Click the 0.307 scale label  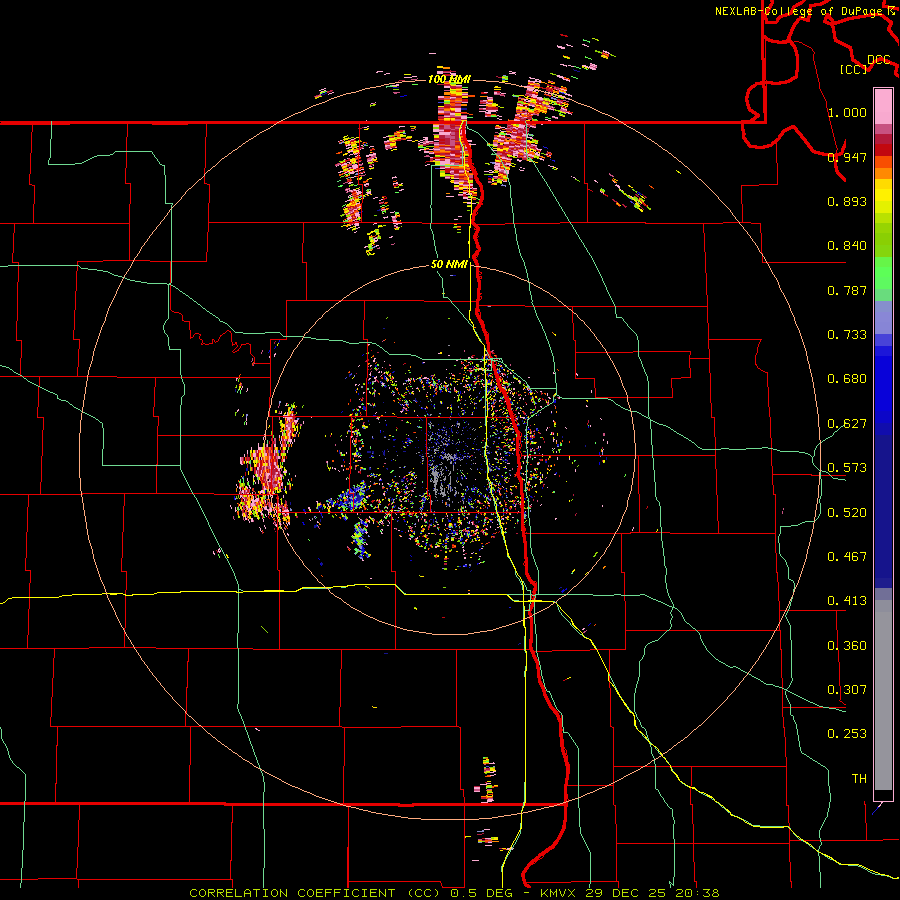pos(847,690)
